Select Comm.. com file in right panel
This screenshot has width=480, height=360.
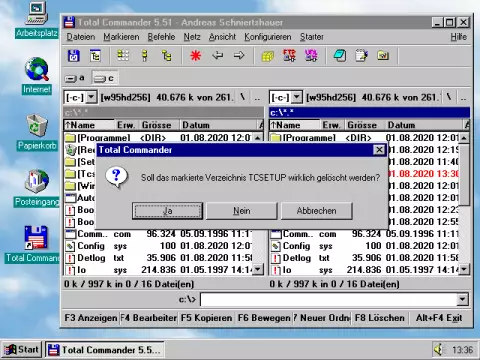(x=364, y=234)
